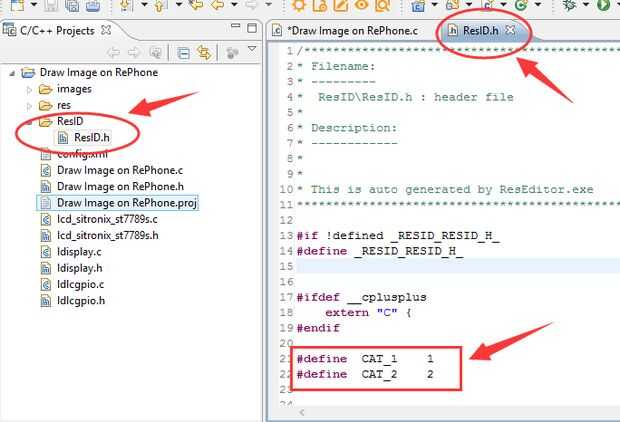The height and width of the screenshot is (422, 620).
Task: Open the Forward history dropdown arrow
Action: [x=268, y=5]
